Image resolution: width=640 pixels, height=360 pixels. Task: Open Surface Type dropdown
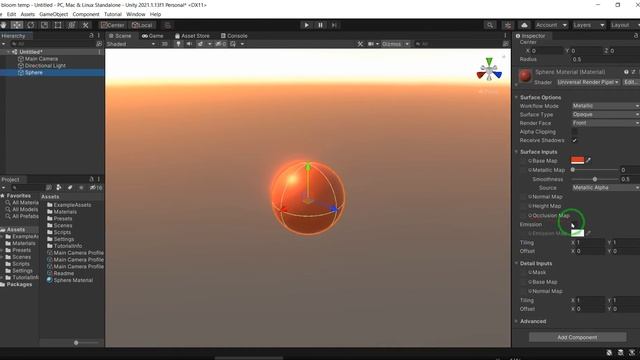click(605, 115)
